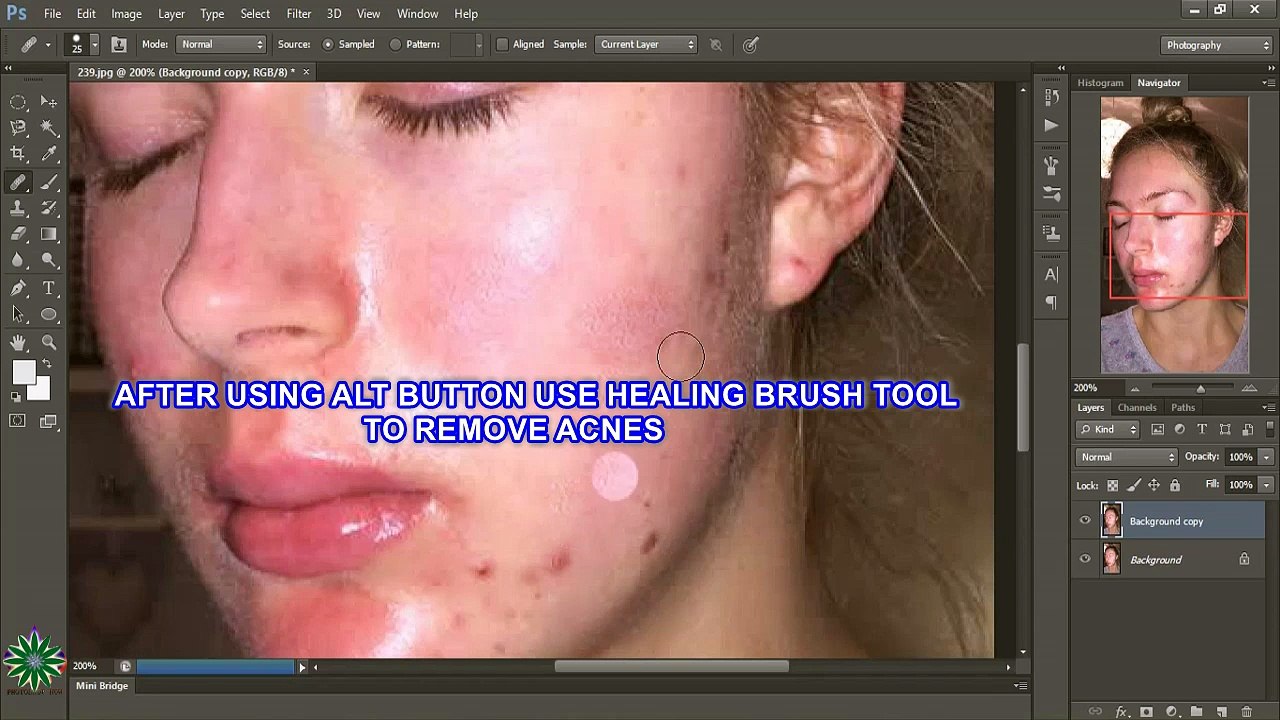Open the File menu
This screenshot has height=720, width=1280.
coord(52,14)
